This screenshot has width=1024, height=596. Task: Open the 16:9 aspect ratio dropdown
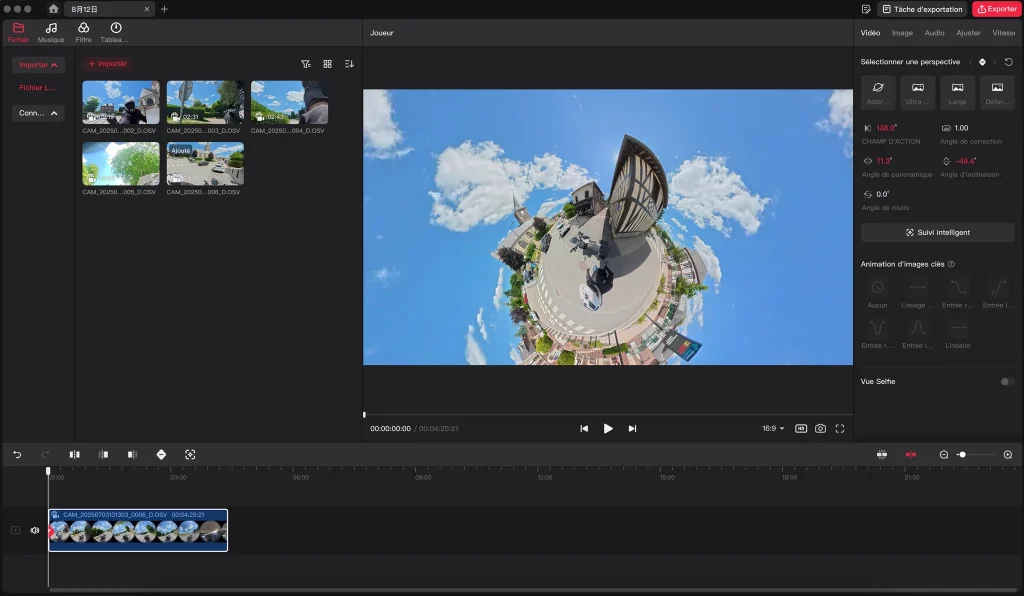pos(773,428)
